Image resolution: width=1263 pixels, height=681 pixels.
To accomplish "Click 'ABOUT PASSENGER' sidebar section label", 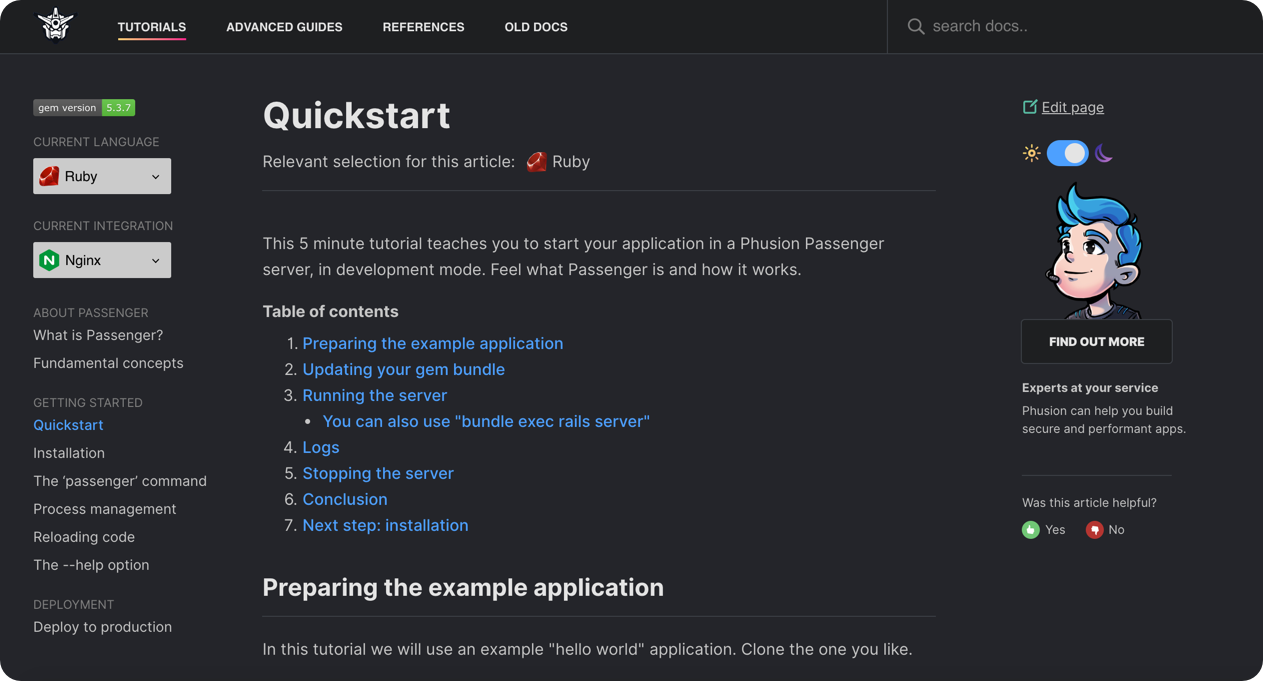I will pyautogui.click(x=90, y=313).
